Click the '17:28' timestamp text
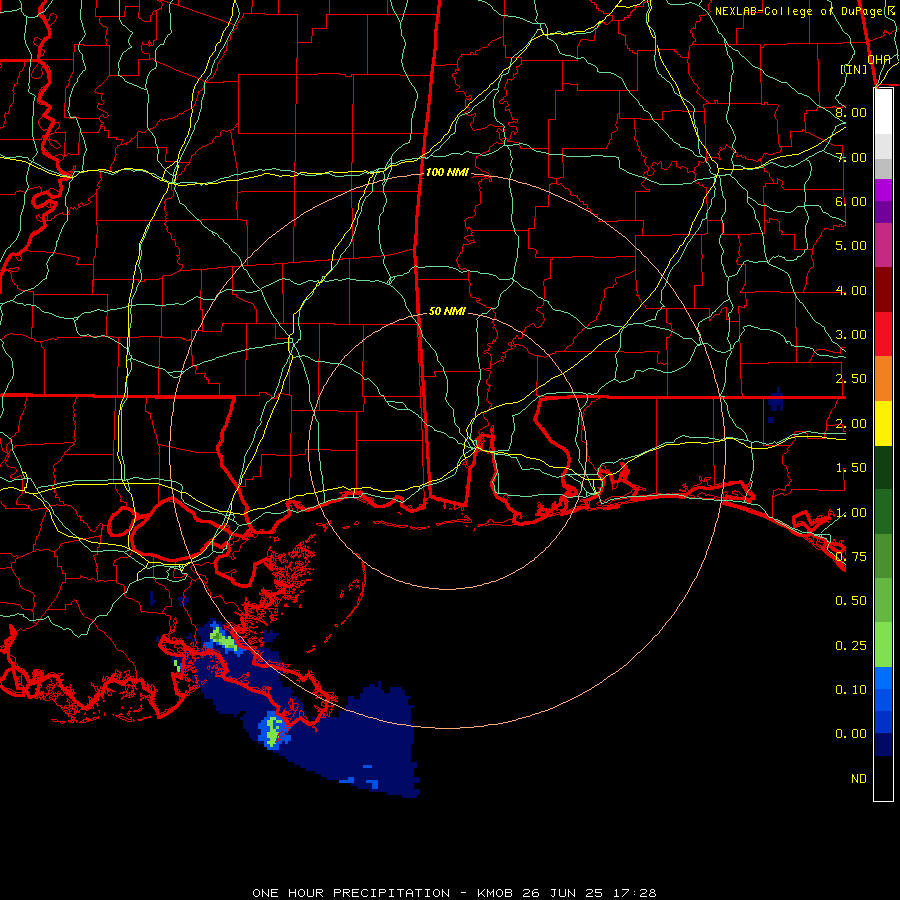Image resolution: width=900 pixels, height=900 pixels. click(634, 893)
